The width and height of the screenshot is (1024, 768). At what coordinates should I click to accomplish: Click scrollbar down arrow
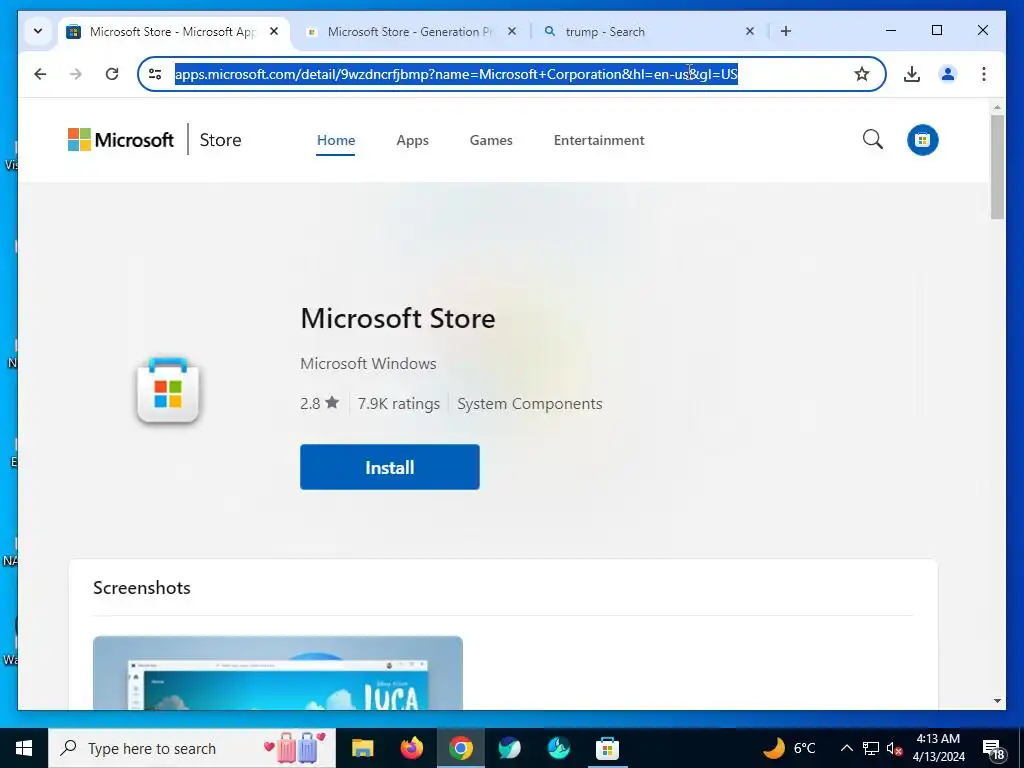997,701
